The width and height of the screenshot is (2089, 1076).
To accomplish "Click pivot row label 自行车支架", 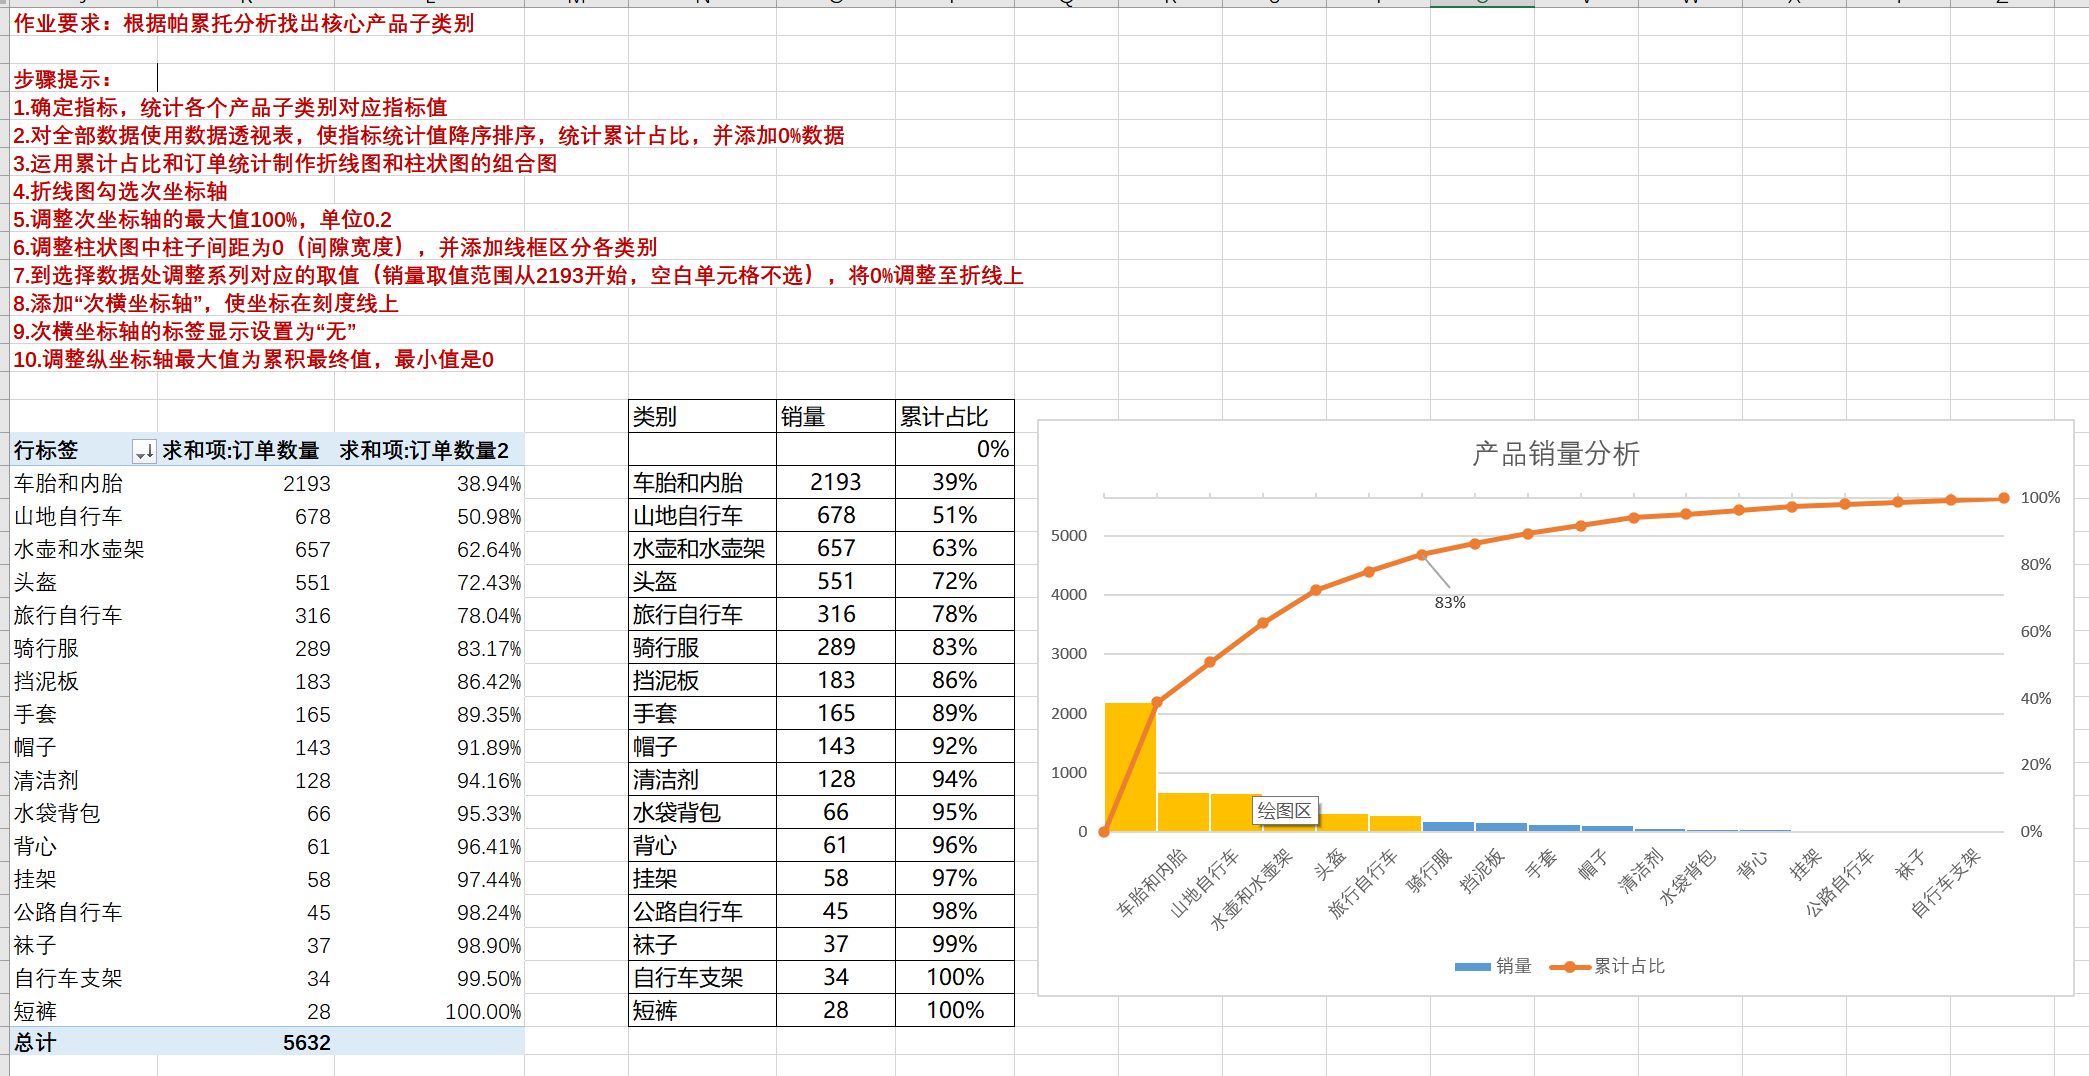I will [68, 978].
